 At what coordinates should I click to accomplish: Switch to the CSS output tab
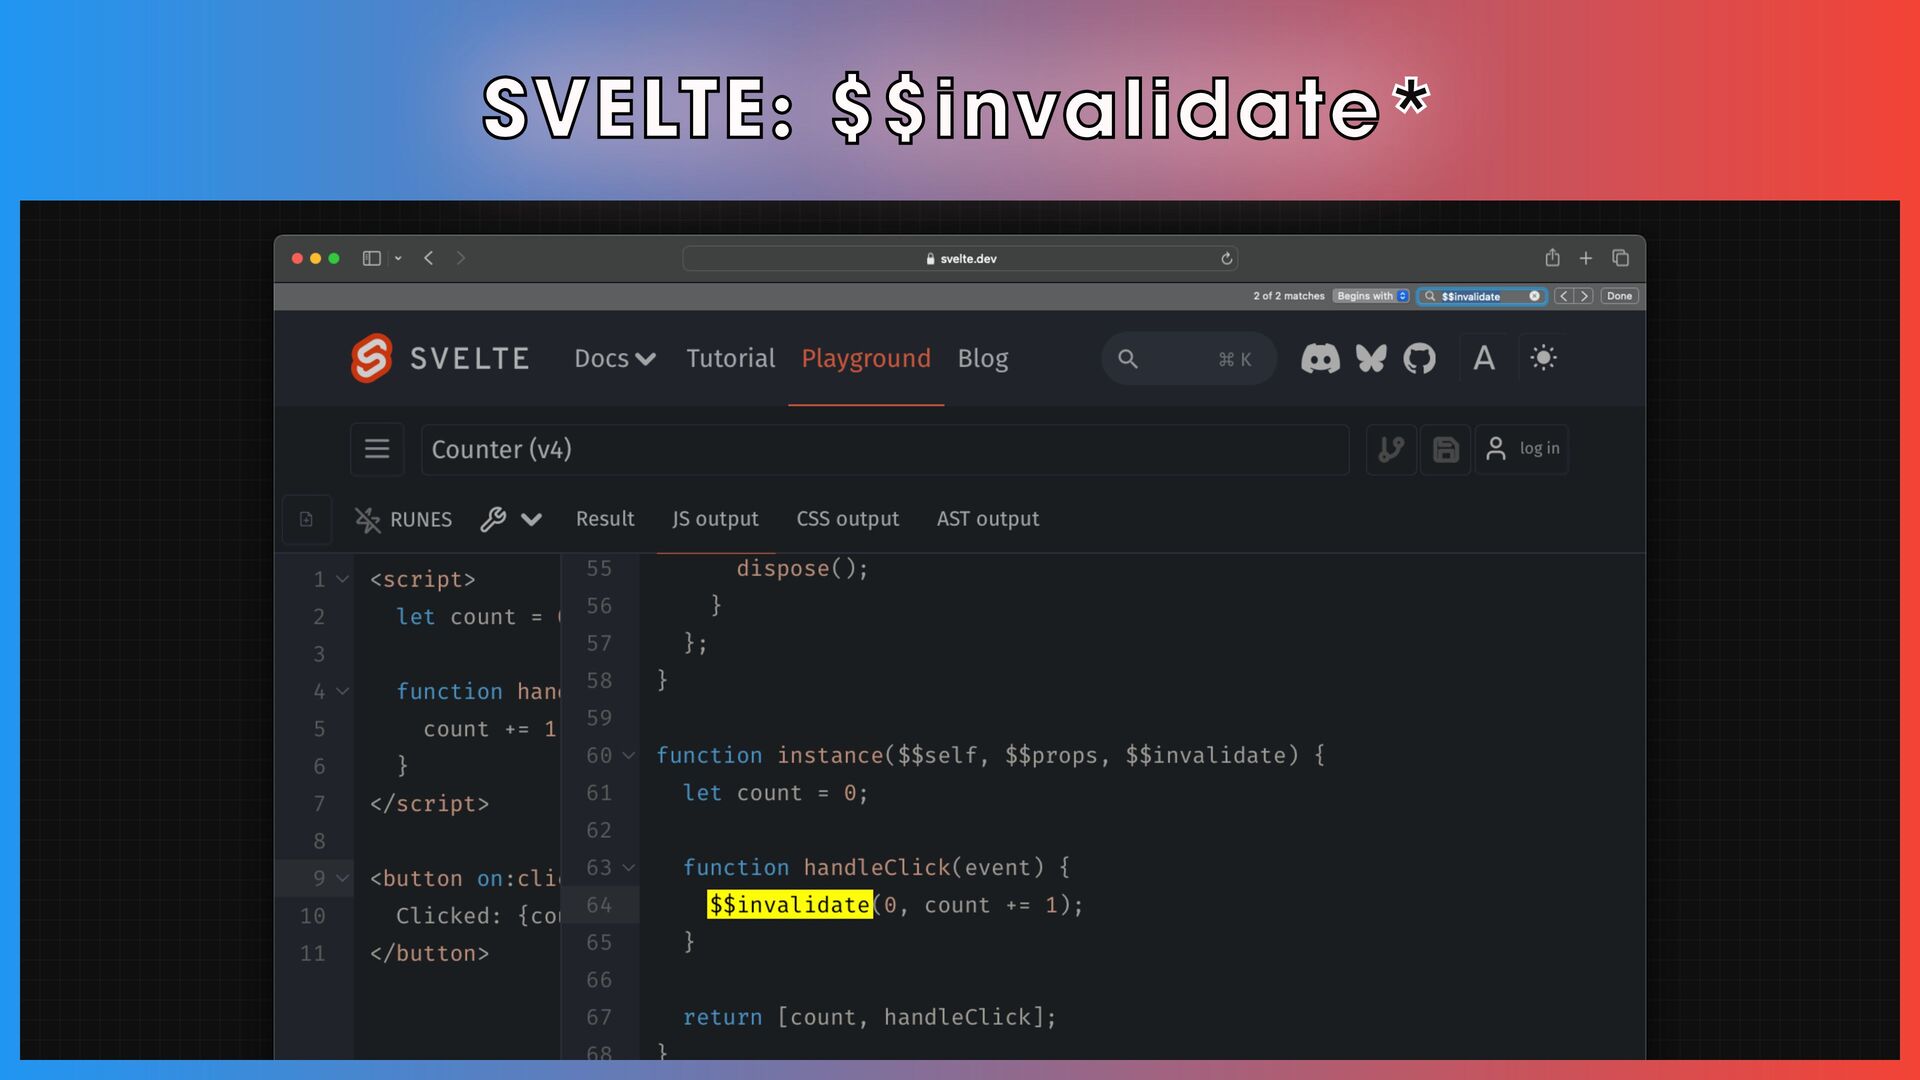point(847,519)
